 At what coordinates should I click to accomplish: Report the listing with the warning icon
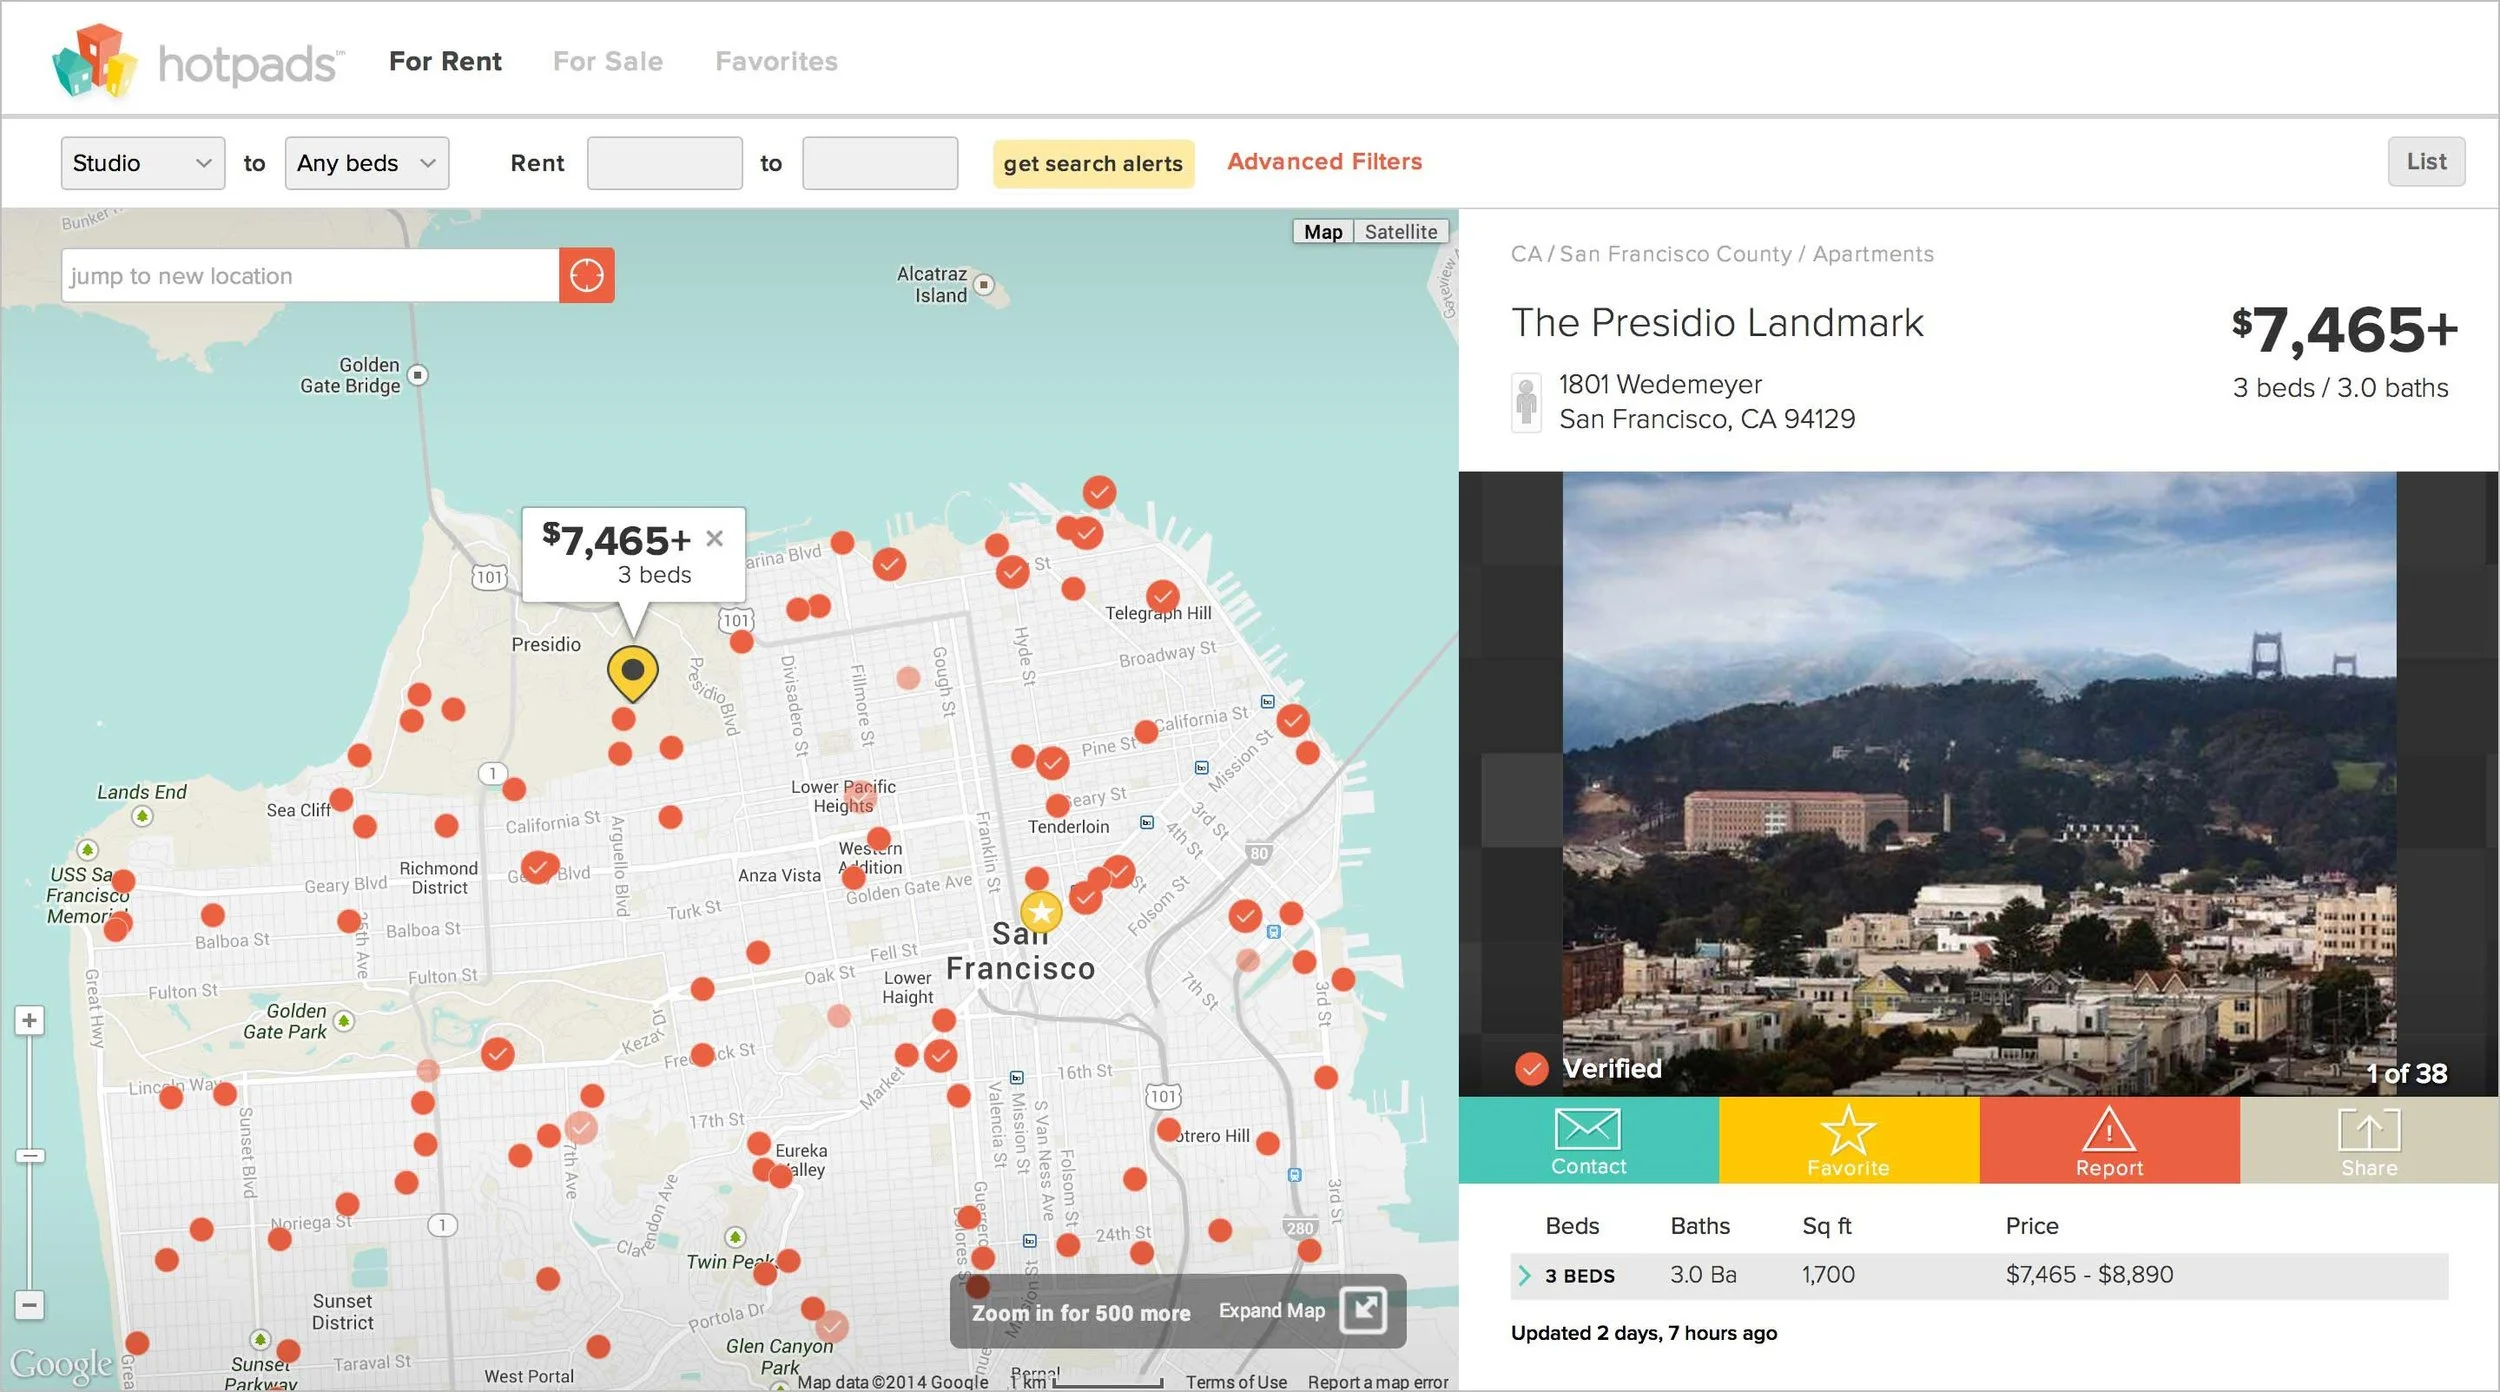tap(2108, 1133)
